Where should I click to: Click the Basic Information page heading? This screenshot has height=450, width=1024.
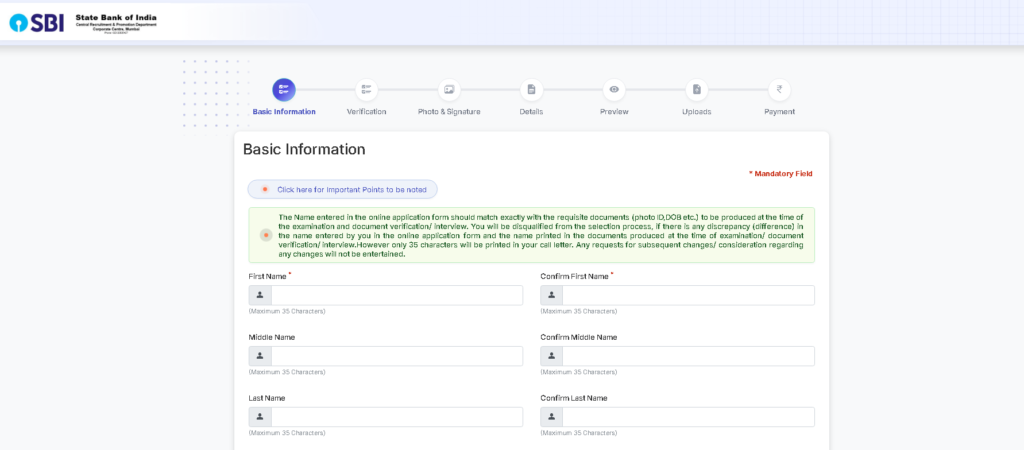click(x=304, y=150)
